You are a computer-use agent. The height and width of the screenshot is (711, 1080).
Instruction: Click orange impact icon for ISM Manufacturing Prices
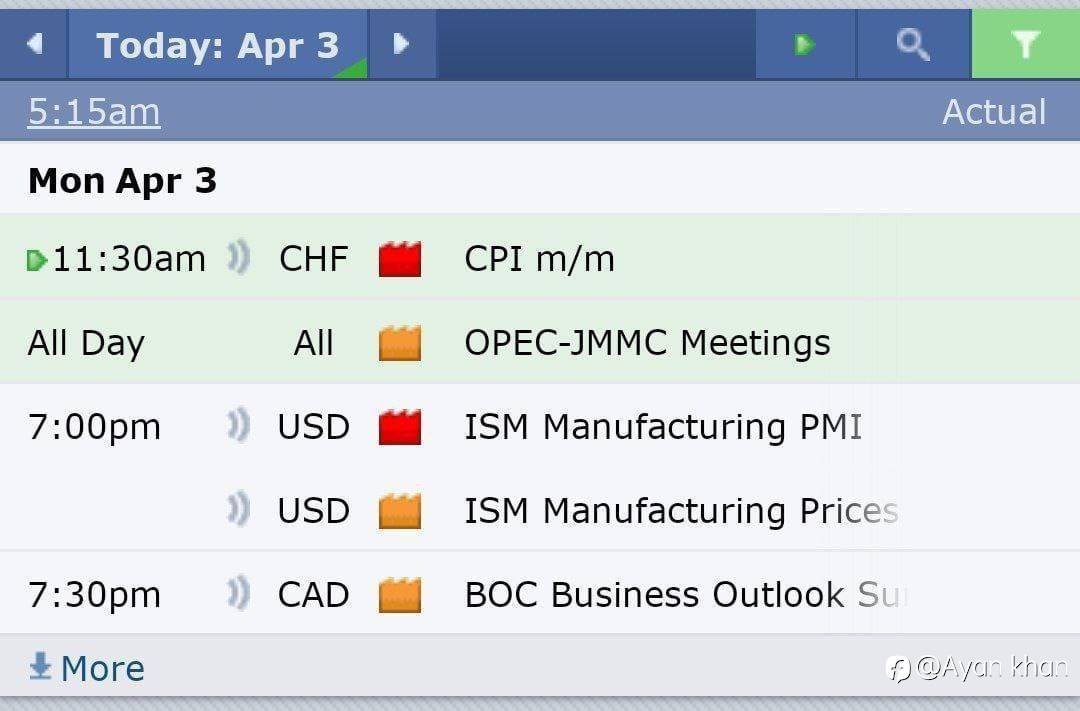tap(400, 511)
